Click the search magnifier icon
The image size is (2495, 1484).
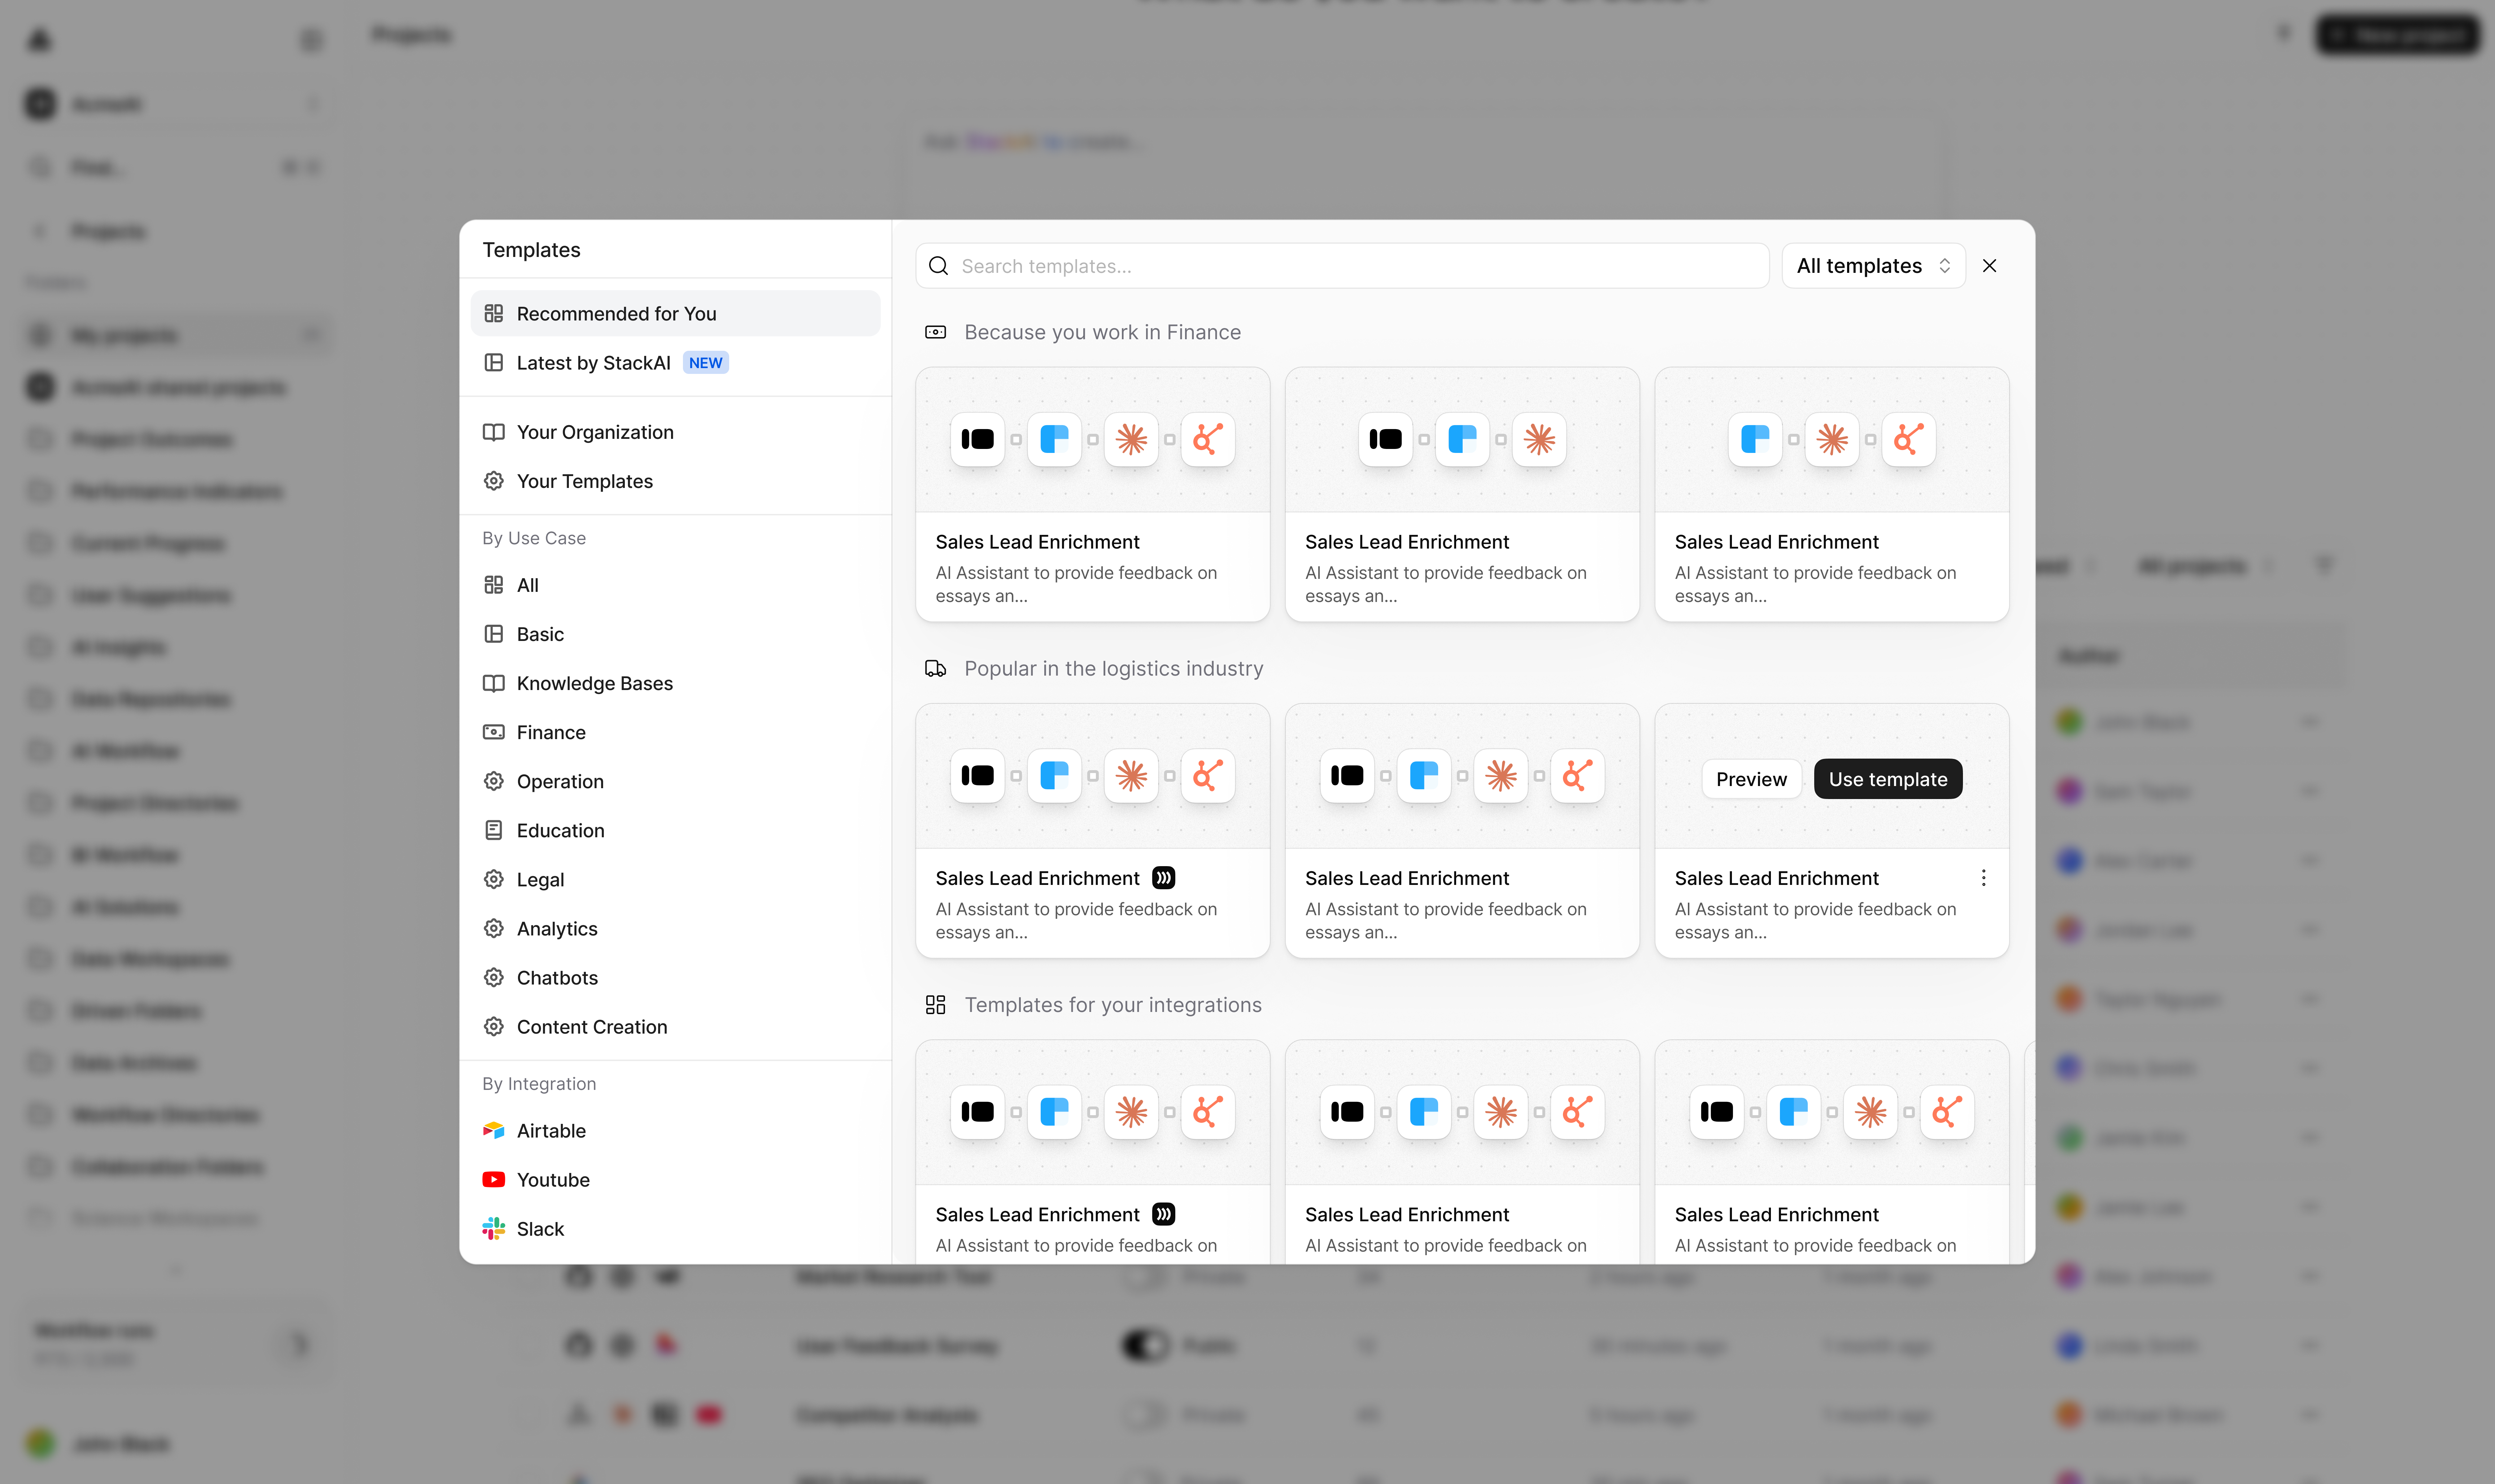[938, 266]
